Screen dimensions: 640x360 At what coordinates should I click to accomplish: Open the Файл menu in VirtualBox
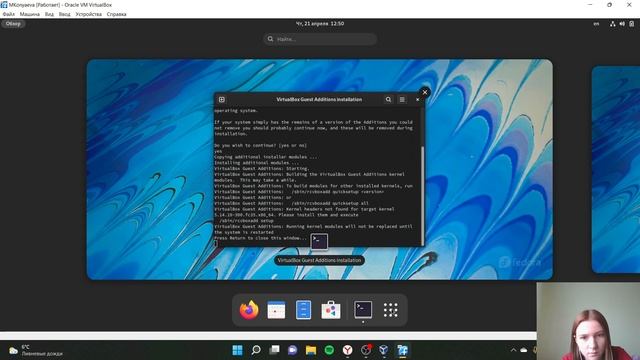[x=9, y=14]
